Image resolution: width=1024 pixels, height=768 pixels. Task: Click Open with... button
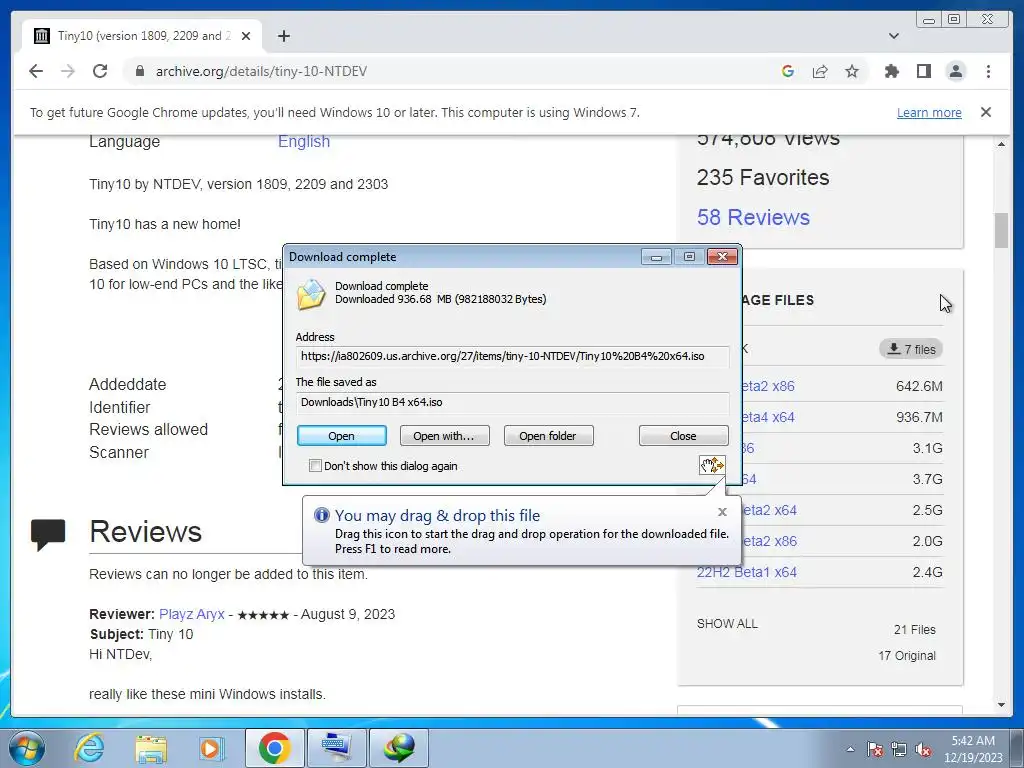(x=444, y=436)
